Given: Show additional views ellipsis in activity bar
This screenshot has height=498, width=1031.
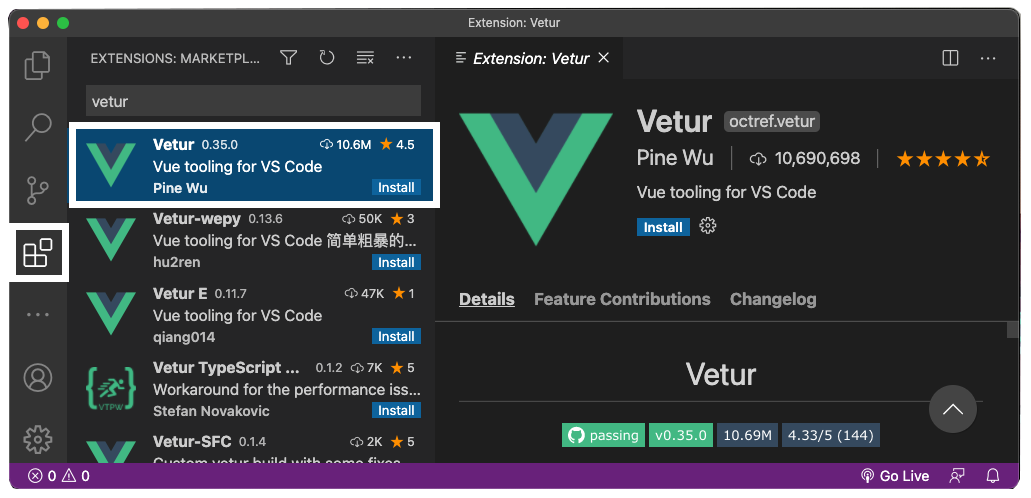Looking at the screenshot, I should 37,315.
